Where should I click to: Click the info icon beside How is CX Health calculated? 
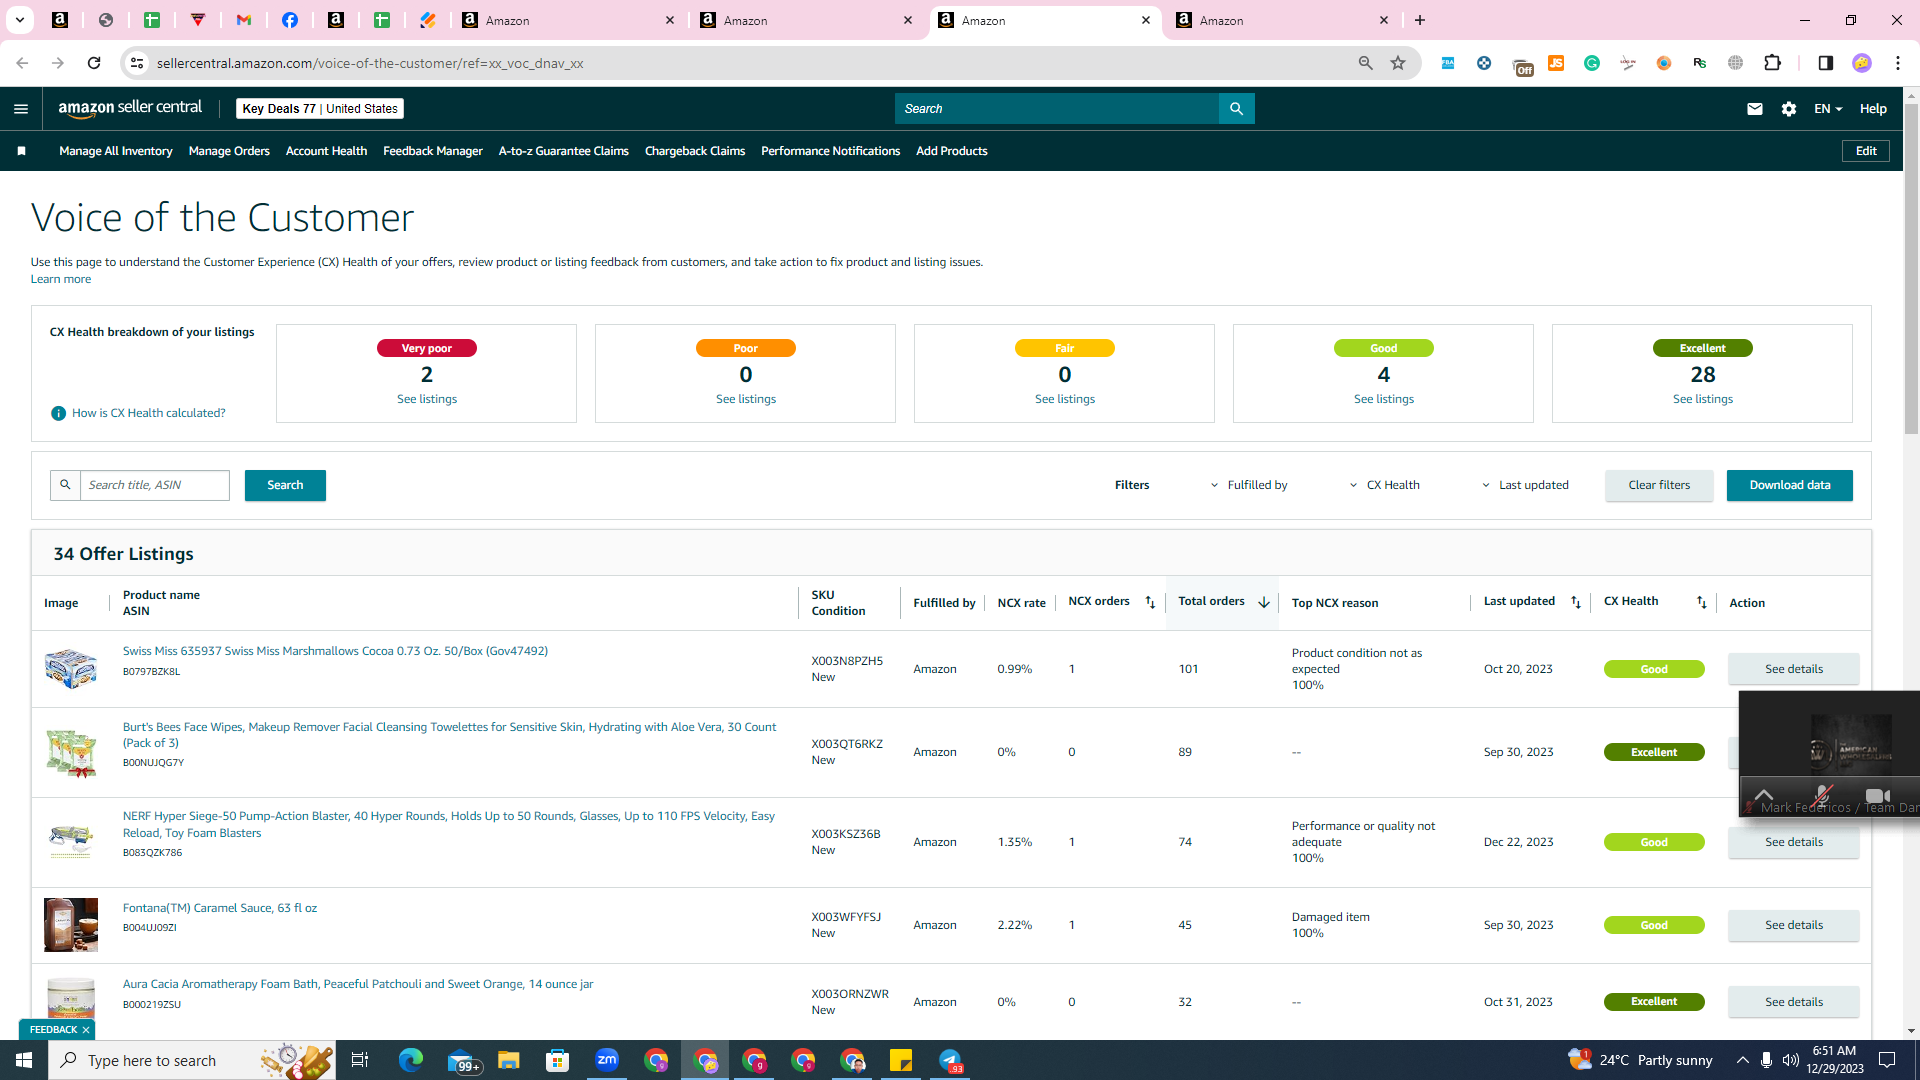point(58,413)
